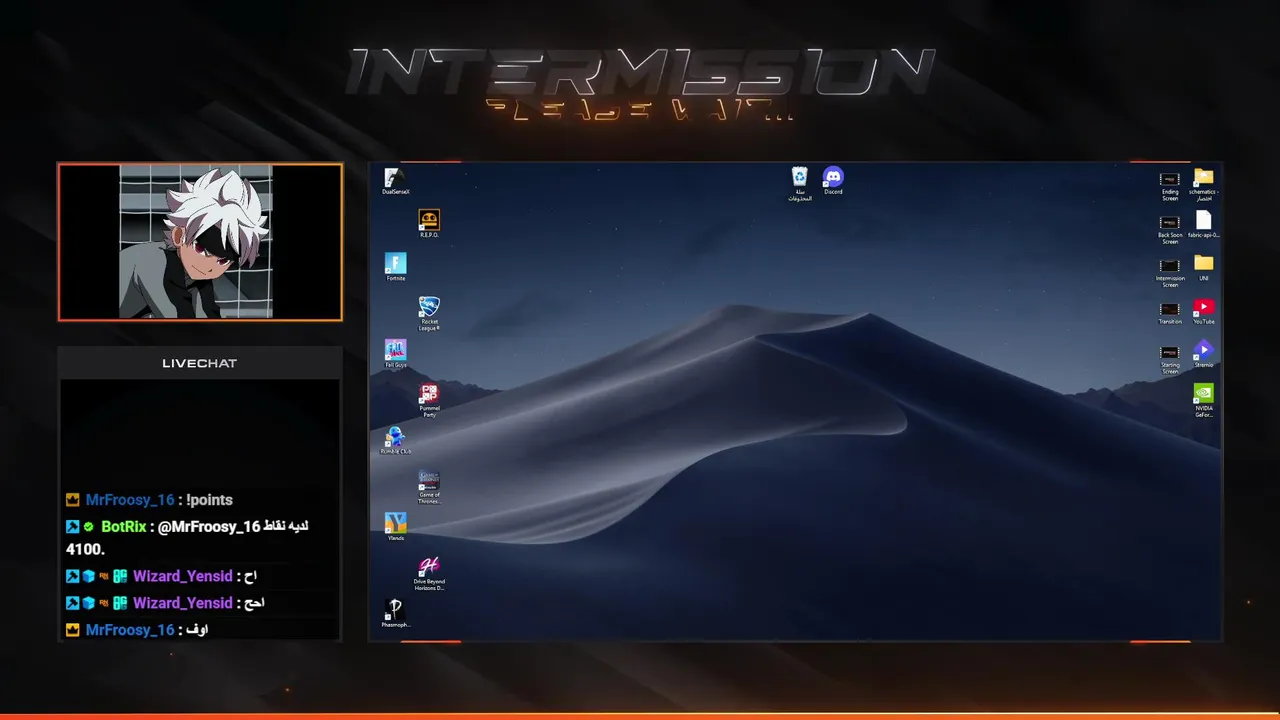1280x720 pixels.
Task: Open the Drive Beyond Horizons shortcut
Action: (x=429, y=574)
